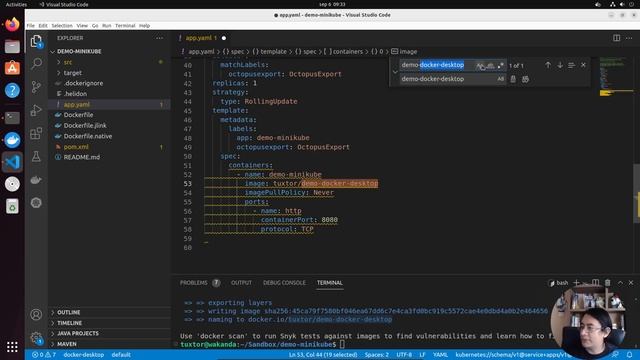Image resolution: width=640 pixels, height=360 pixels.
Task: Click default namespace in status bar
Action: [121, 355]
